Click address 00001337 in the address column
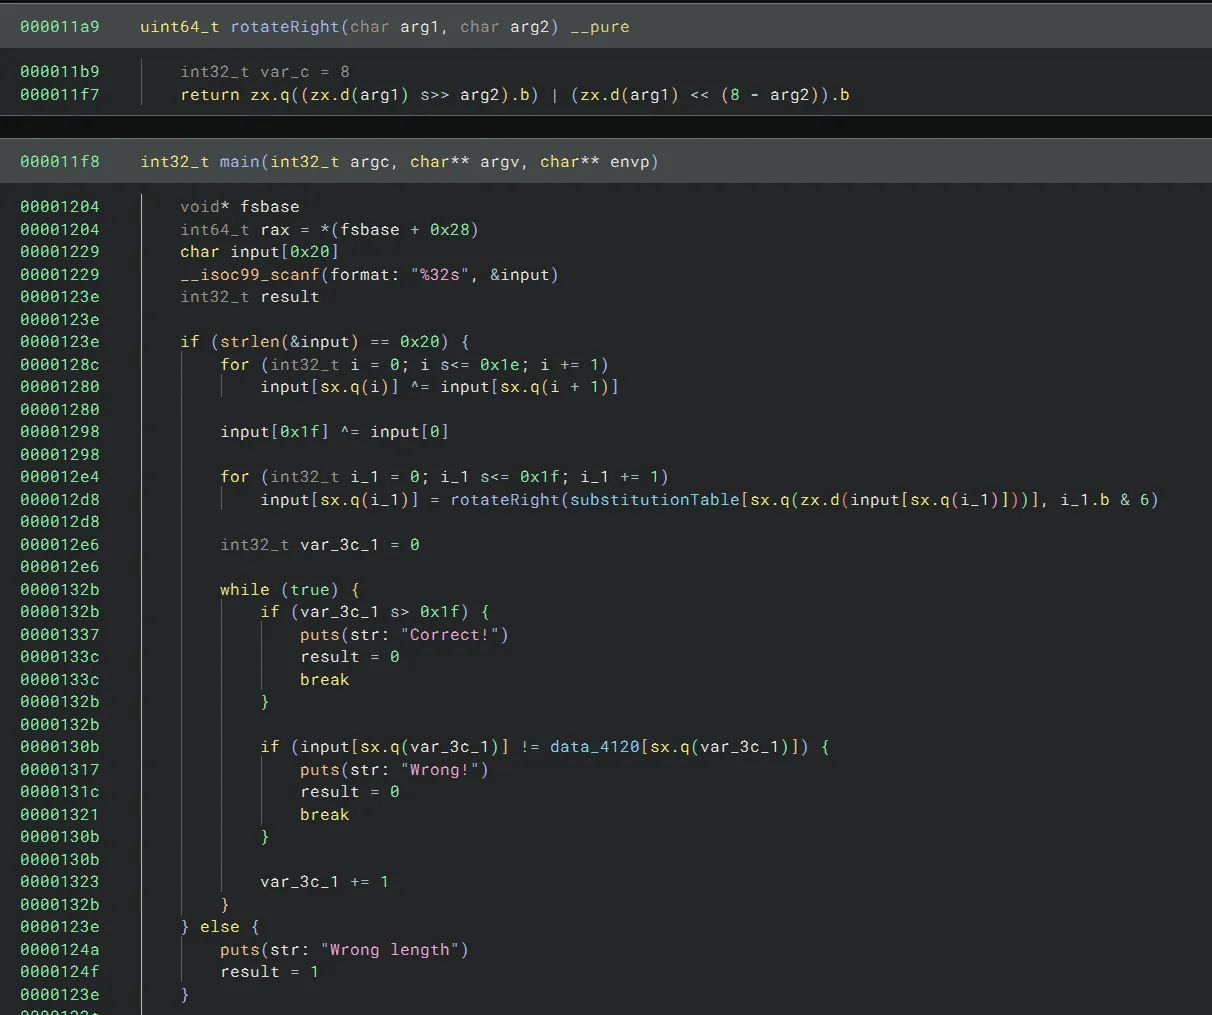This screenshot has height=1015, width=1212. (60, 635)
